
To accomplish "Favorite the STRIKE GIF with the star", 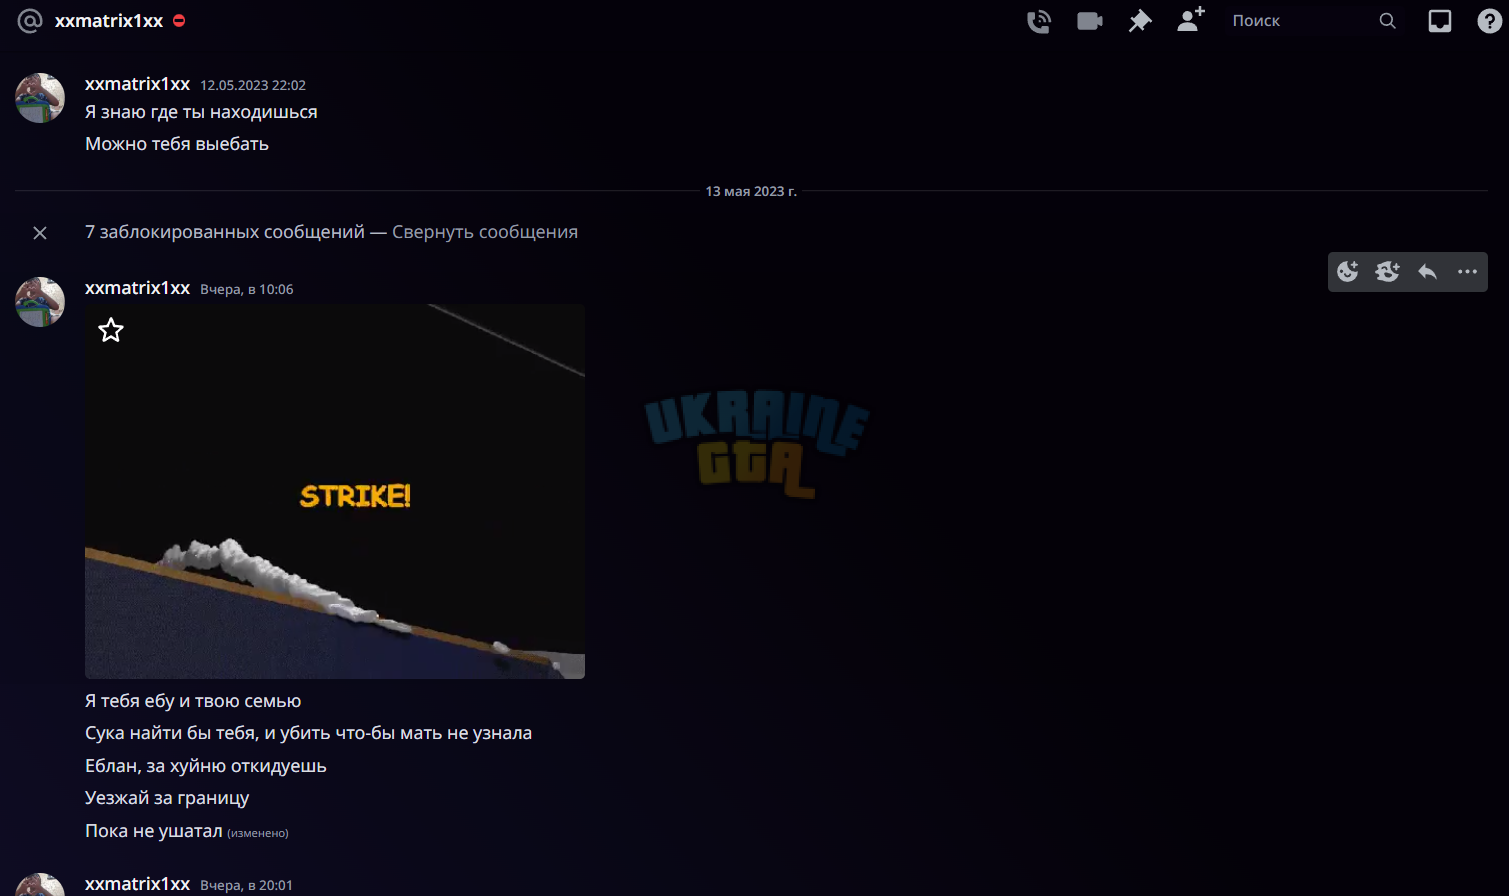I will click(x=111, y=330).
